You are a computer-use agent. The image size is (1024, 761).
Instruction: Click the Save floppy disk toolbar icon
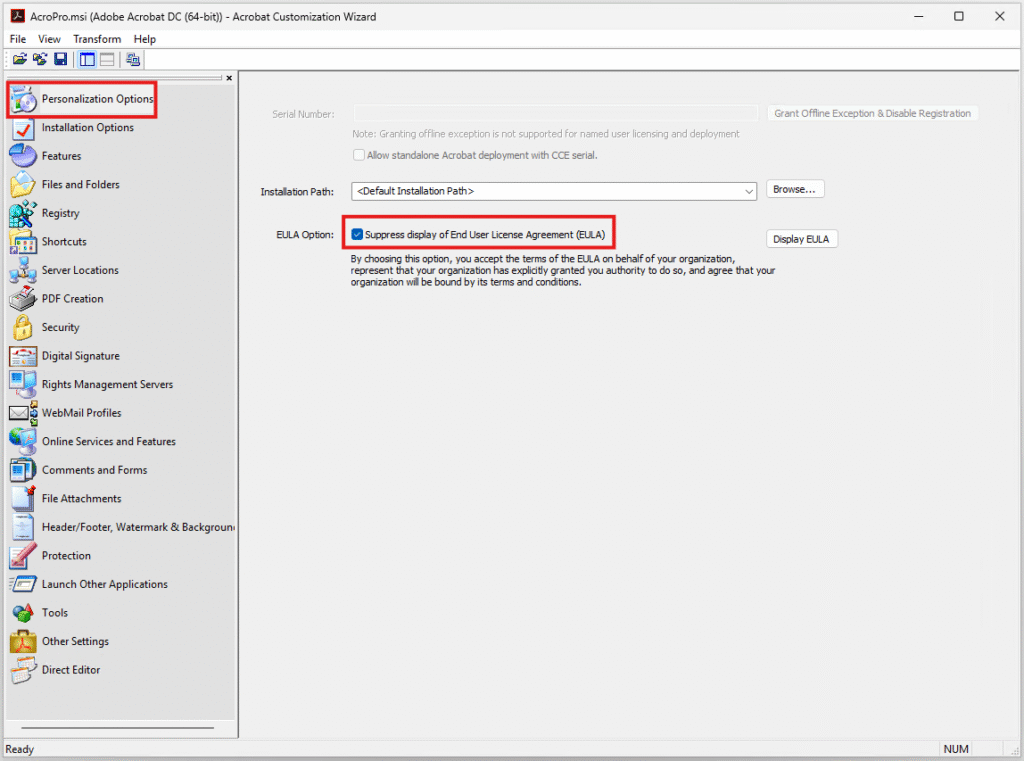pyautogui.click(x=60, y=60)
